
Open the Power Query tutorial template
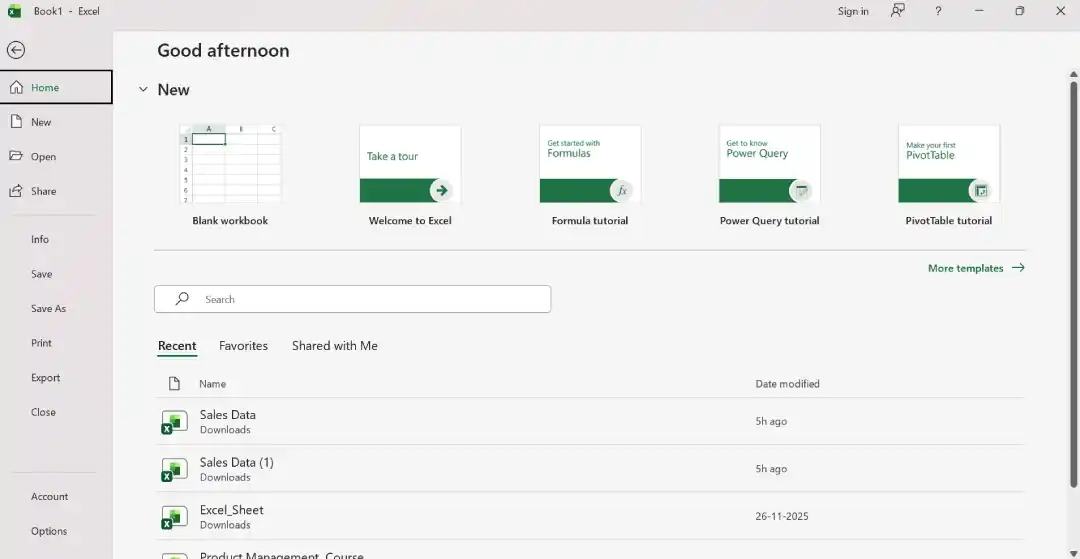coord(769,164)
